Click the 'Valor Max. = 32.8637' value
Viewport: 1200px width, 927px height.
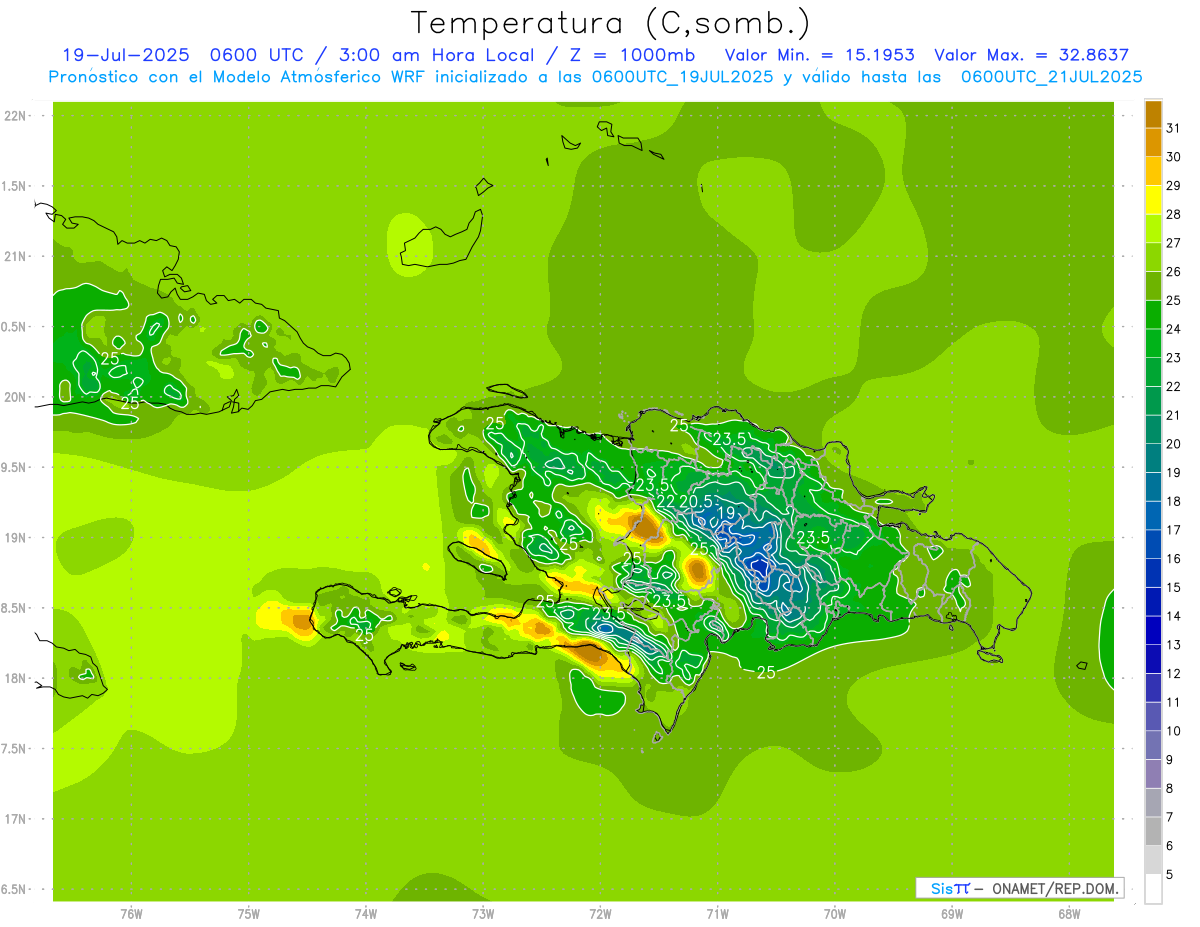tap(1032, 55)
